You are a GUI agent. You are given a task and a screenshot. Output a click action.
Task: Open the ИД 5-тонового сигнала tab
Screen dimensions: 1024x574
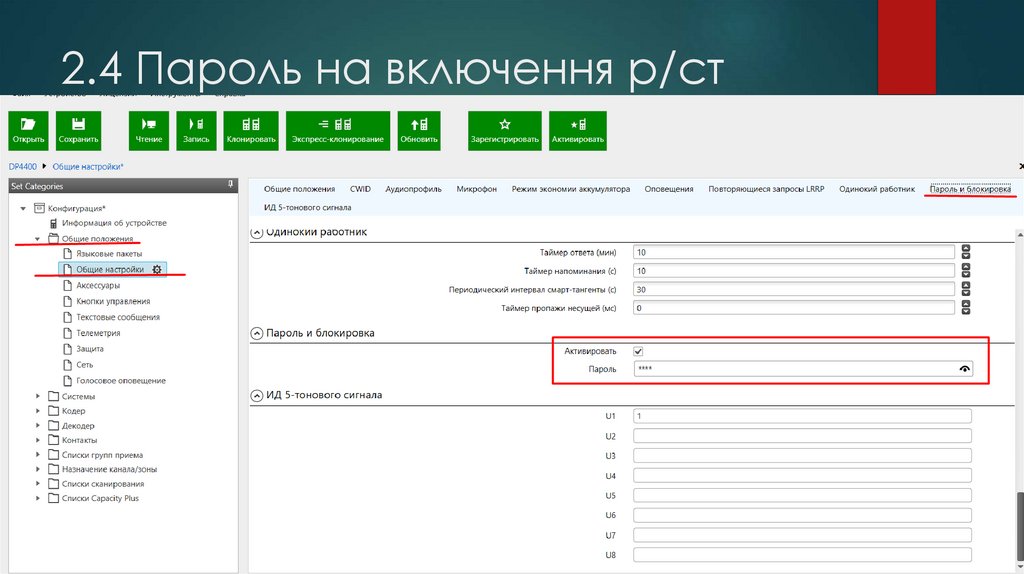(308, 207)
